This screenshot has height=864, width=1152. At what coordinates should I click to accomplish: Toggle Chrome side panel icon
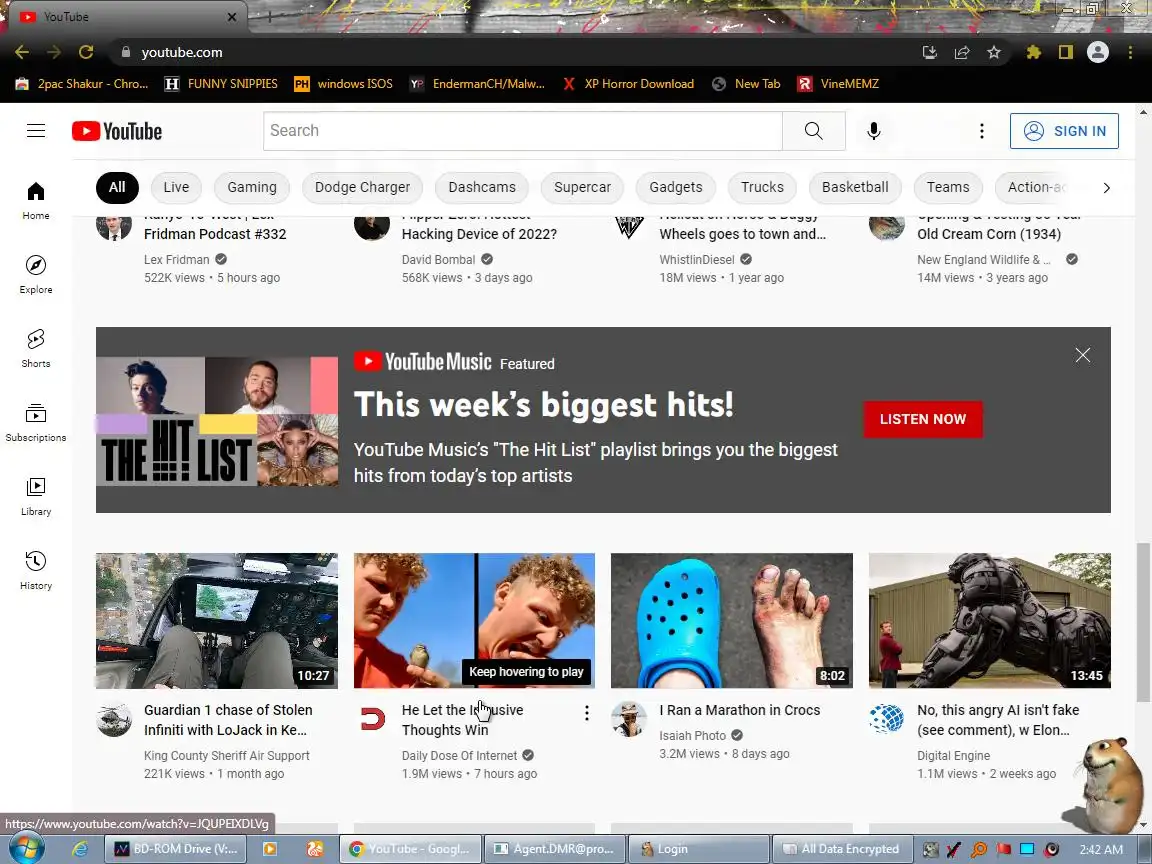1065,52
